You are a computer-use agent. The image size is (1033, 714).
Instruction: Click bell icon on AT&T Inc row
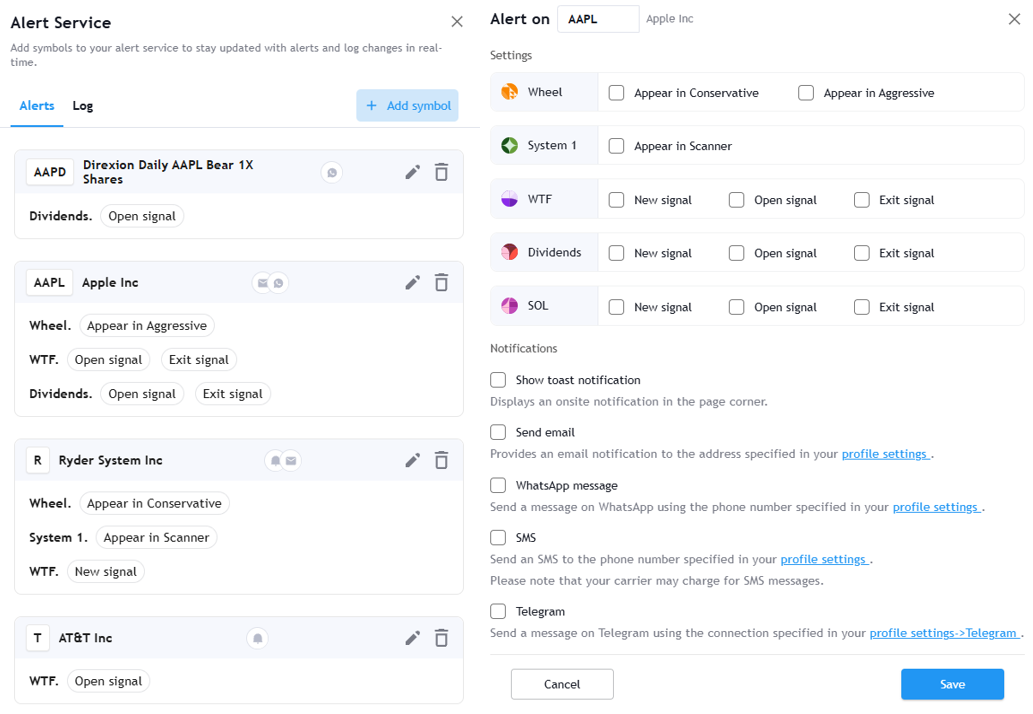258,638
